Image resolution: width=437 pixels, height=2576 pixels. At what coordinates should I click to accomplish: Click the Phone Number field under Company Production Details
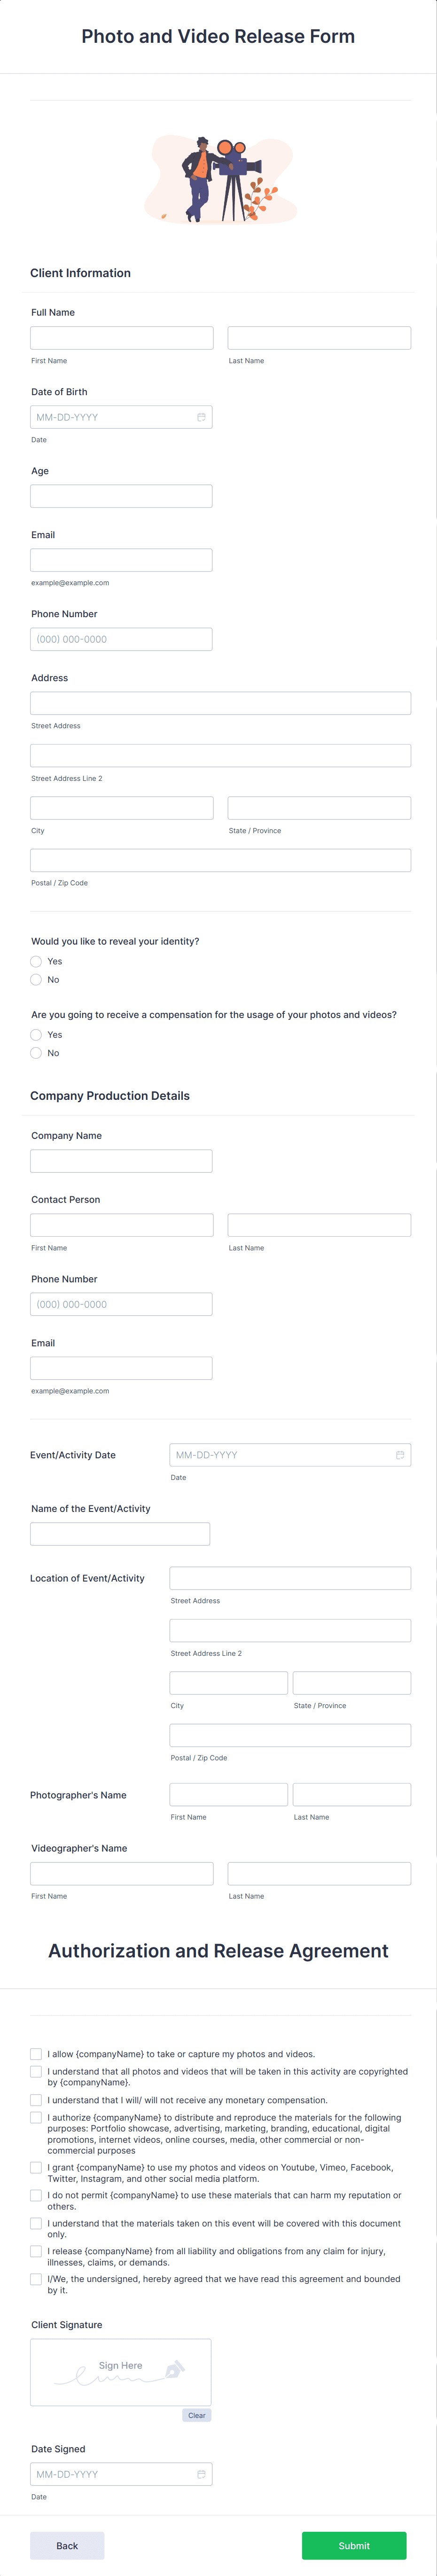[x=120, y=1303]
